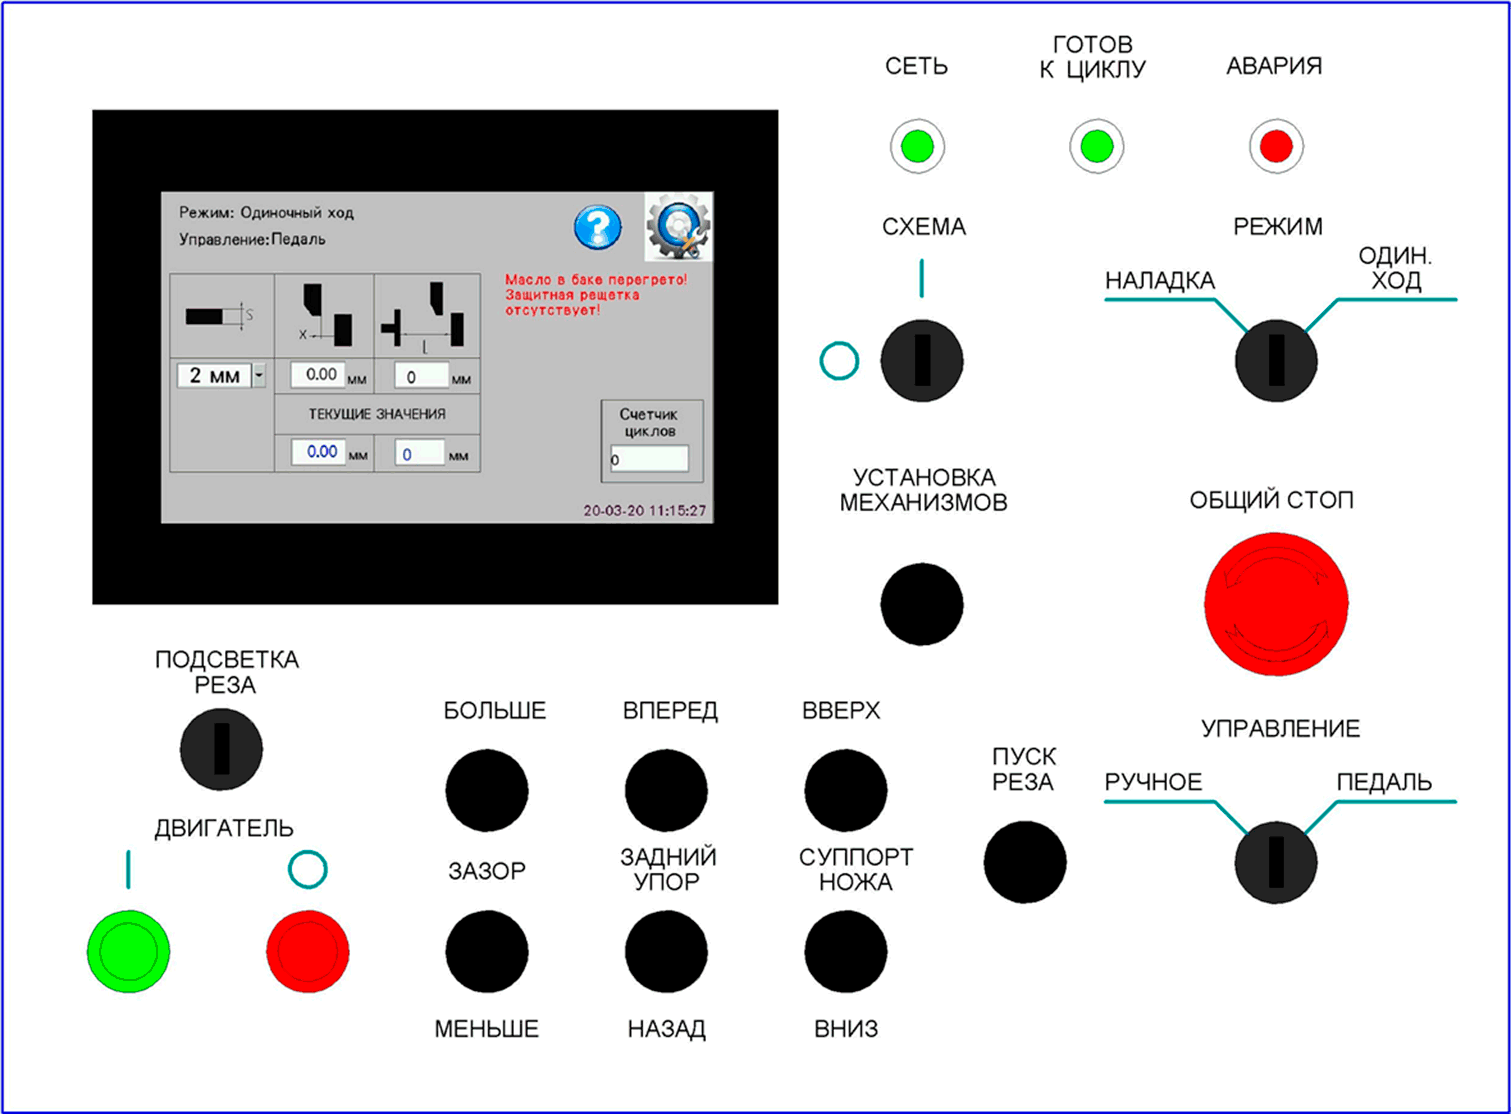Click the ДВИГАТЕЛЬ off circle symbol

308,869
